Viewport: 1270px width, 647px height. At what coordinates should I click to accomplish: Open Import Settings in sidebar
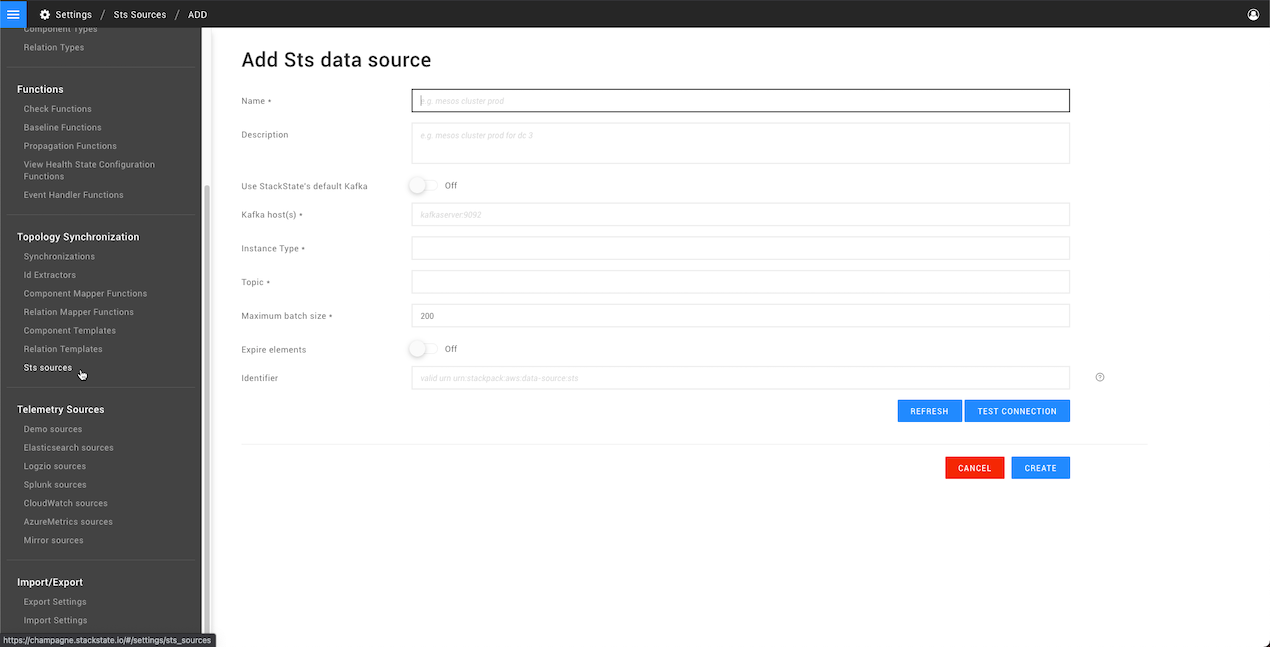click(55, 621)
